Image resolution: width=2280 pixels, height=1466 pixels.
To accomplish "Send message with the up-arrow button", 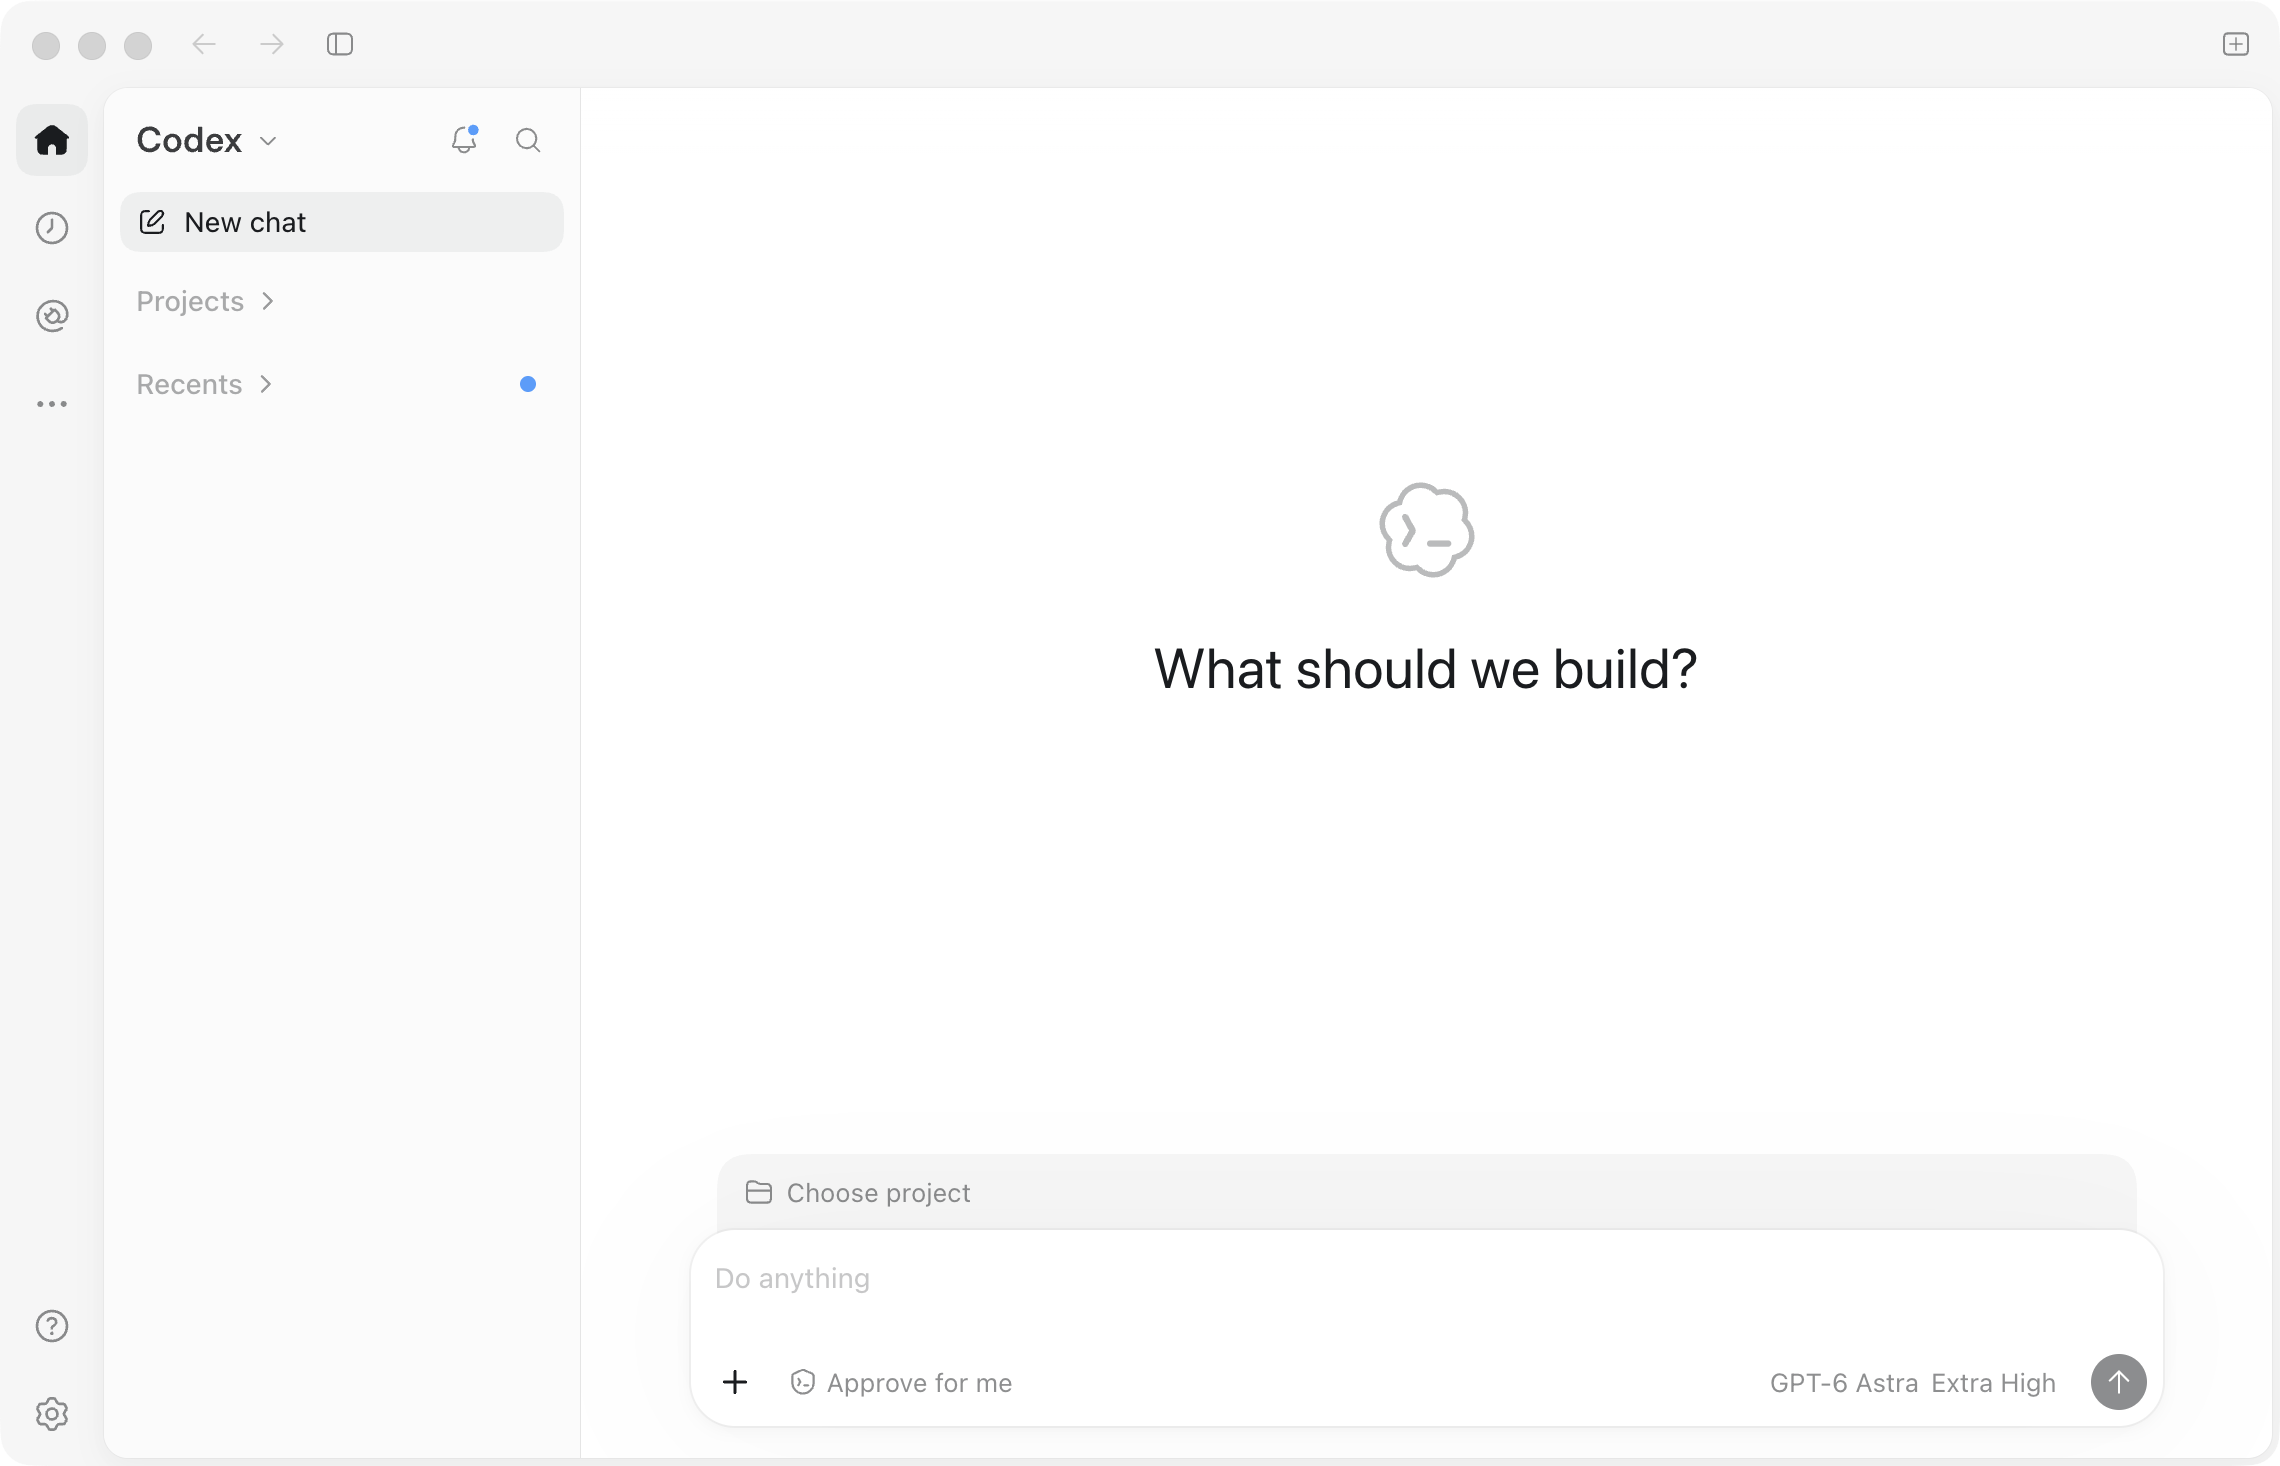I will click(2119, 1382).
